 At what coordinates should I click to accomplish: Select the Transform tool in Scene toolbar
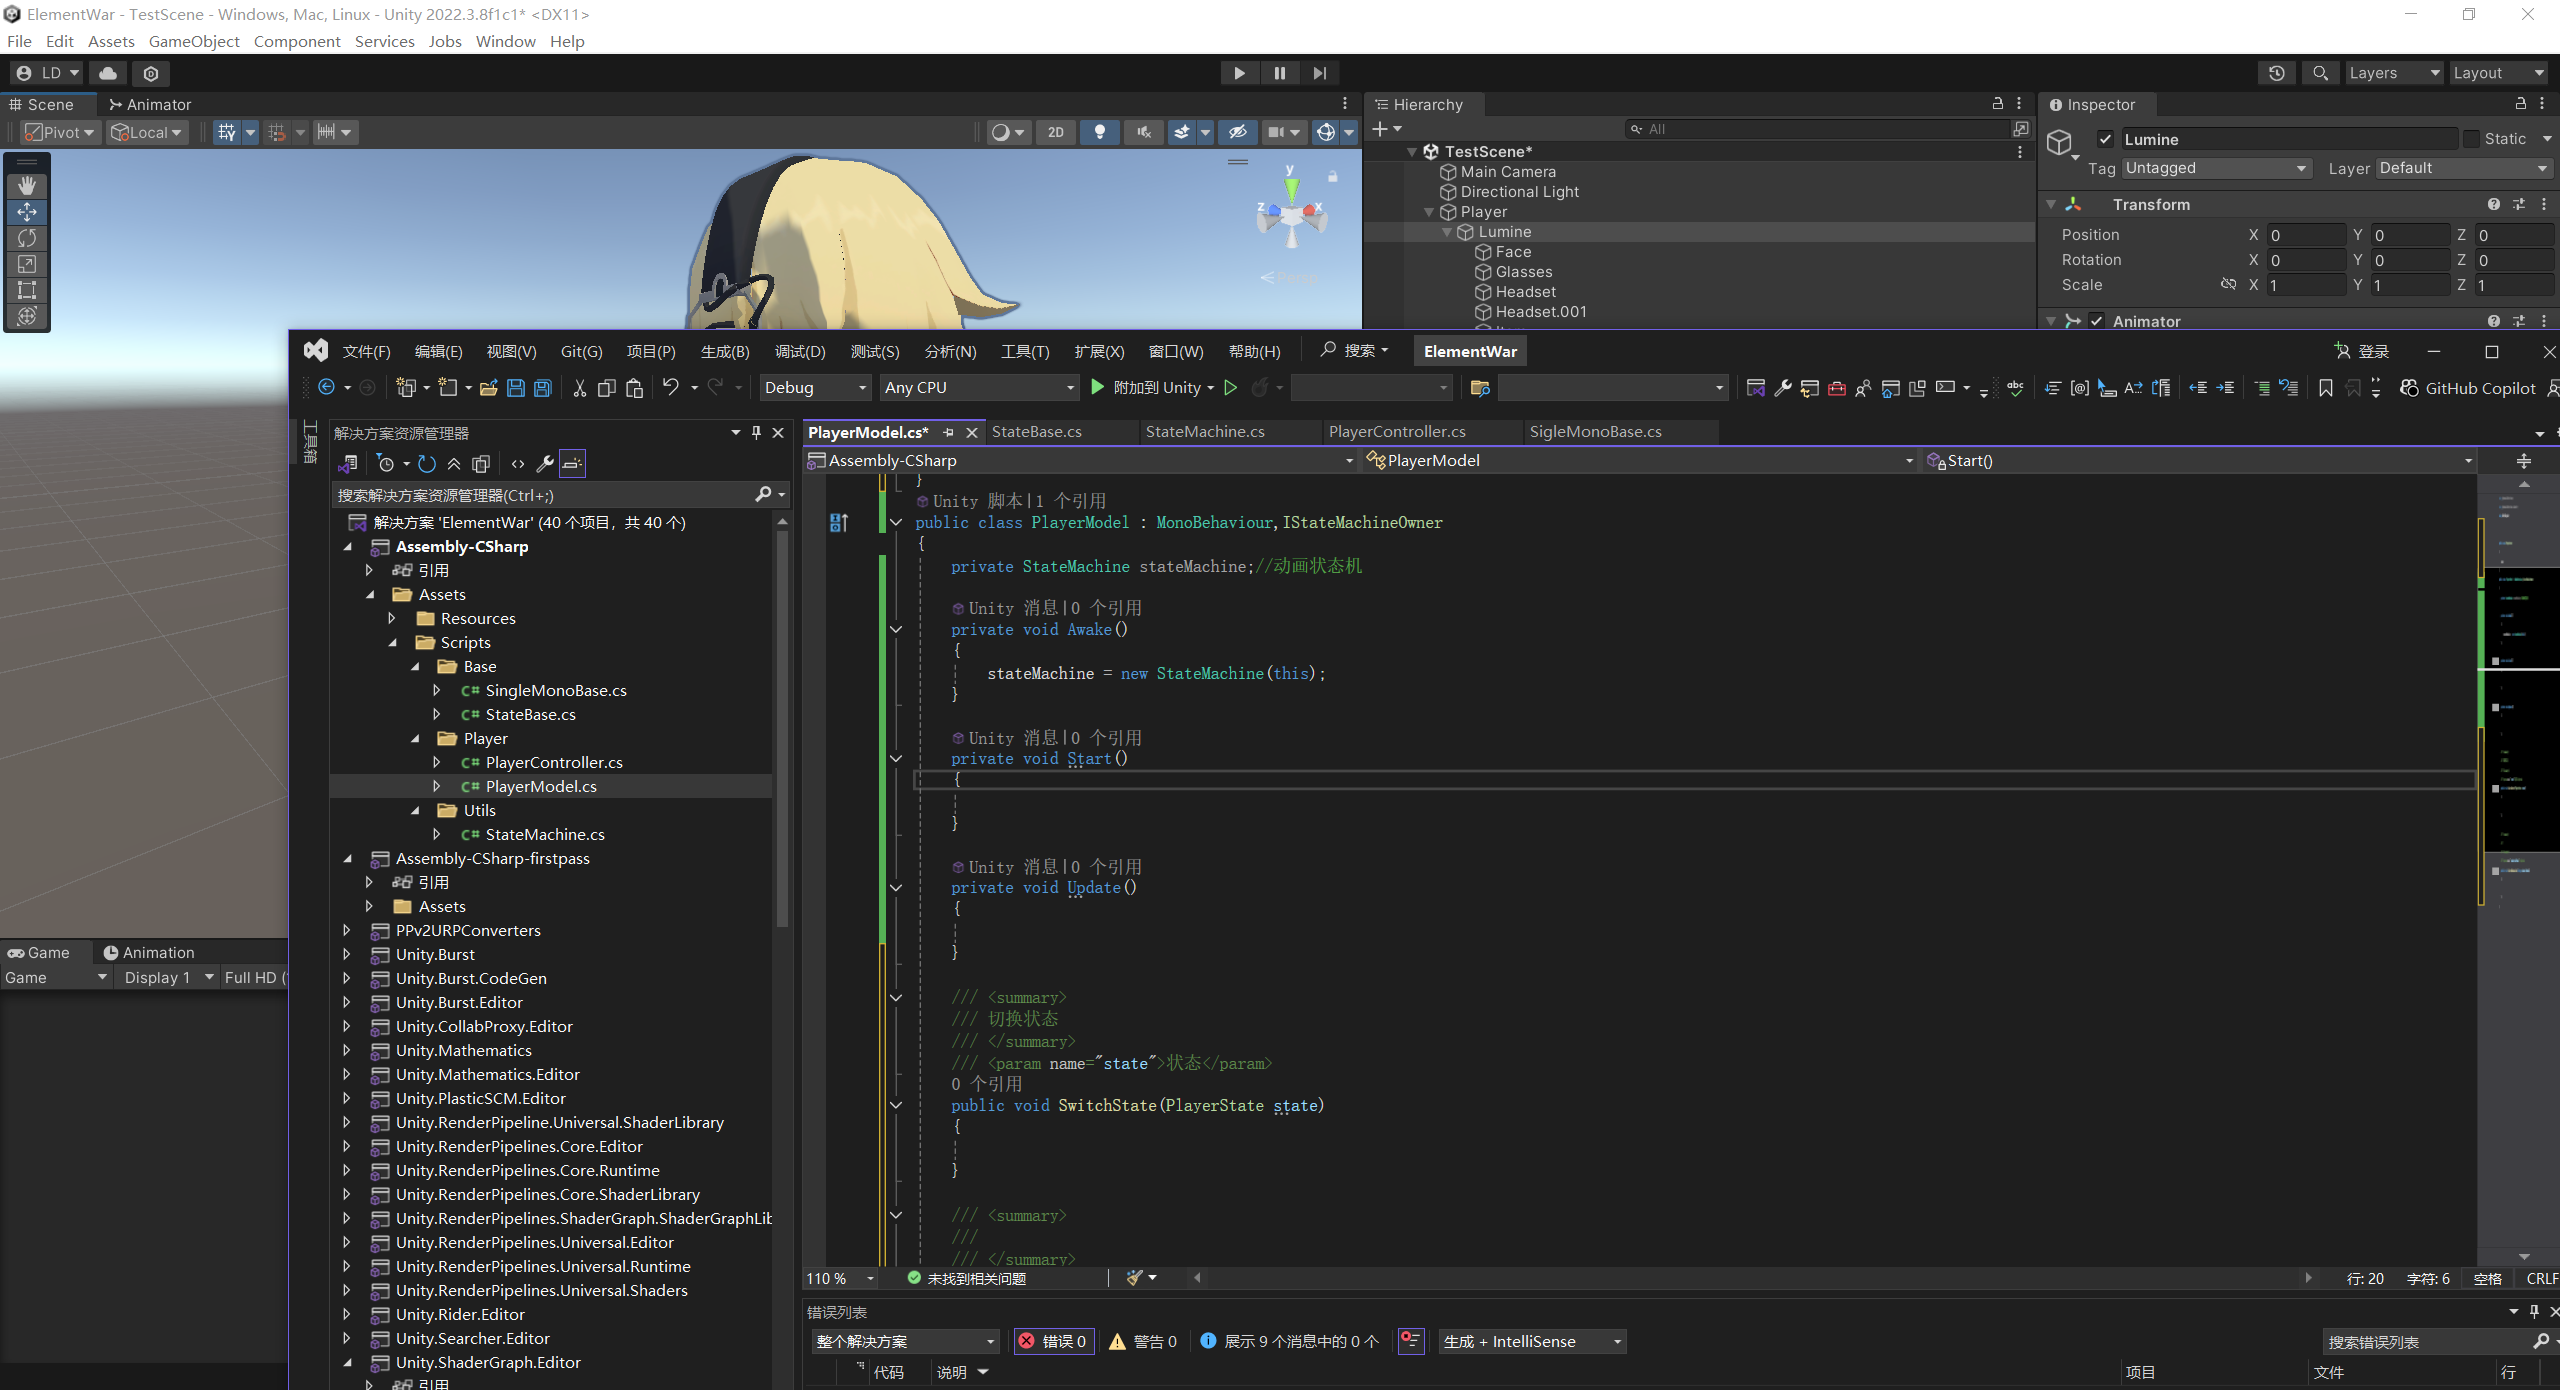(x=27, y=316)
